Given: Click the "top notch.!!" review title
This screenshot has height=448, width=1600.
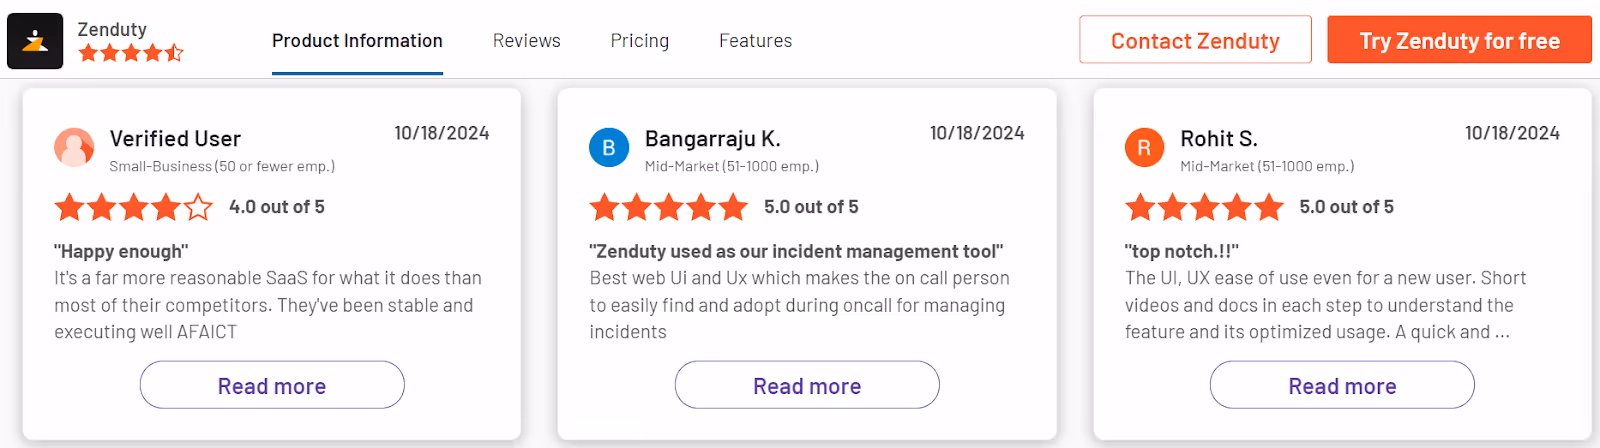Looking at the screenshot, I should pos(1181,251).
